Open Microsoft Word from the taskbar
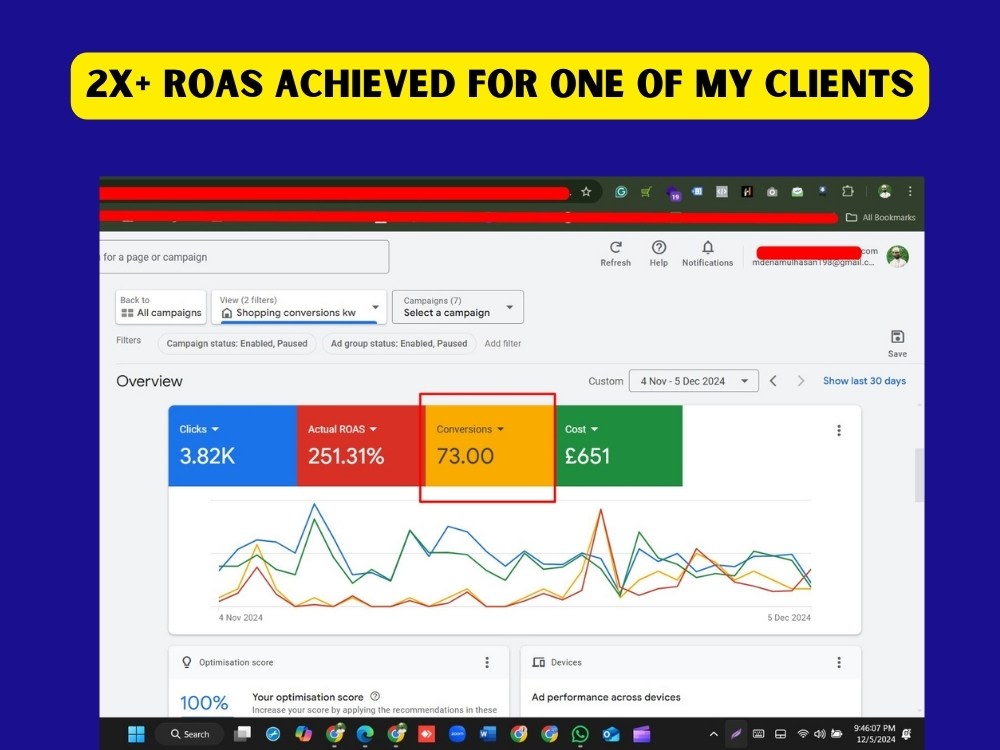 (x=488, y=734)
